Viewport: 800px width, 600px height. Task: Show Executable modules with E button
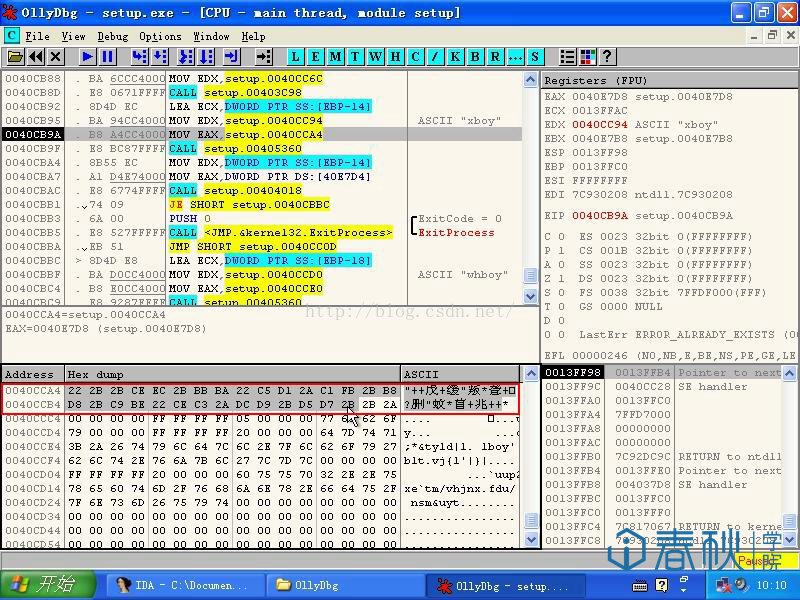(x=315, y=57)
